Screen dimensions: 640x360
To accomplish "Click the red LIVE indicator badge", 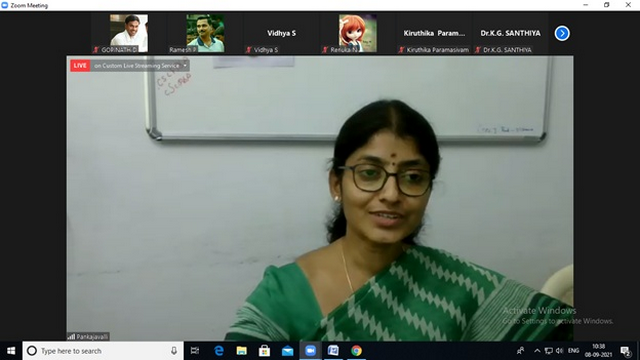I will [x=80, y=66].
